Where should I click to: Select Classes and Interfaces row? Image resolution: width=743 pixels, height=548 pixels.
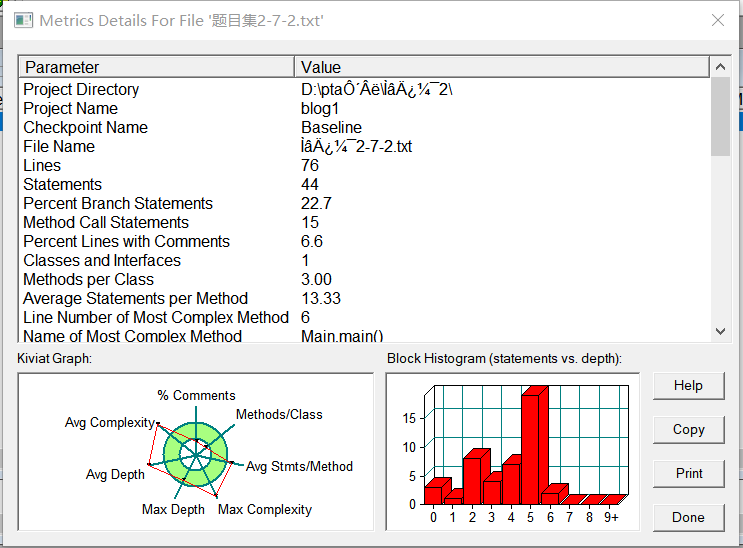click(x=365, y=260)
